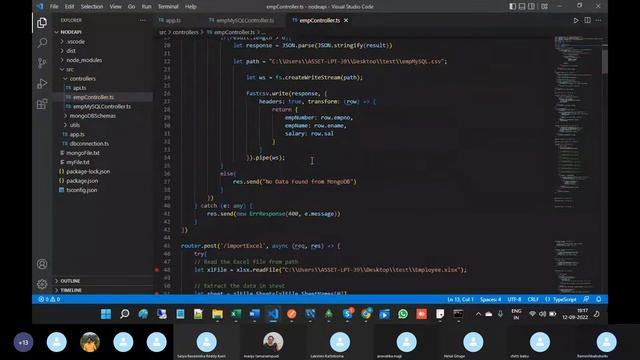Open the Manage gear icon
Screen dimensions: 640x360
tap(42, 284)
